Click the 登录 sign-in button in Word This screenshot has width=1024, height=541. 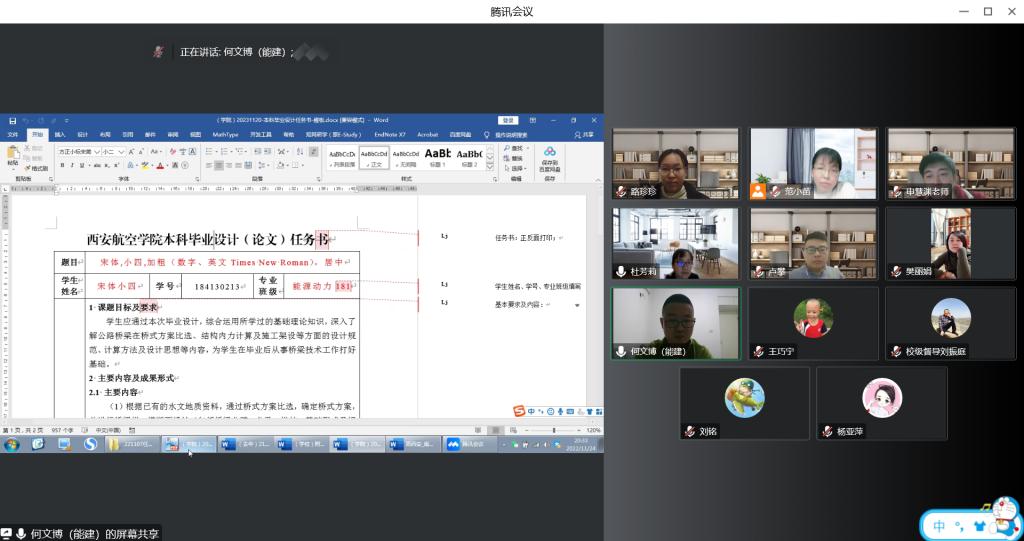coord(508,120)
